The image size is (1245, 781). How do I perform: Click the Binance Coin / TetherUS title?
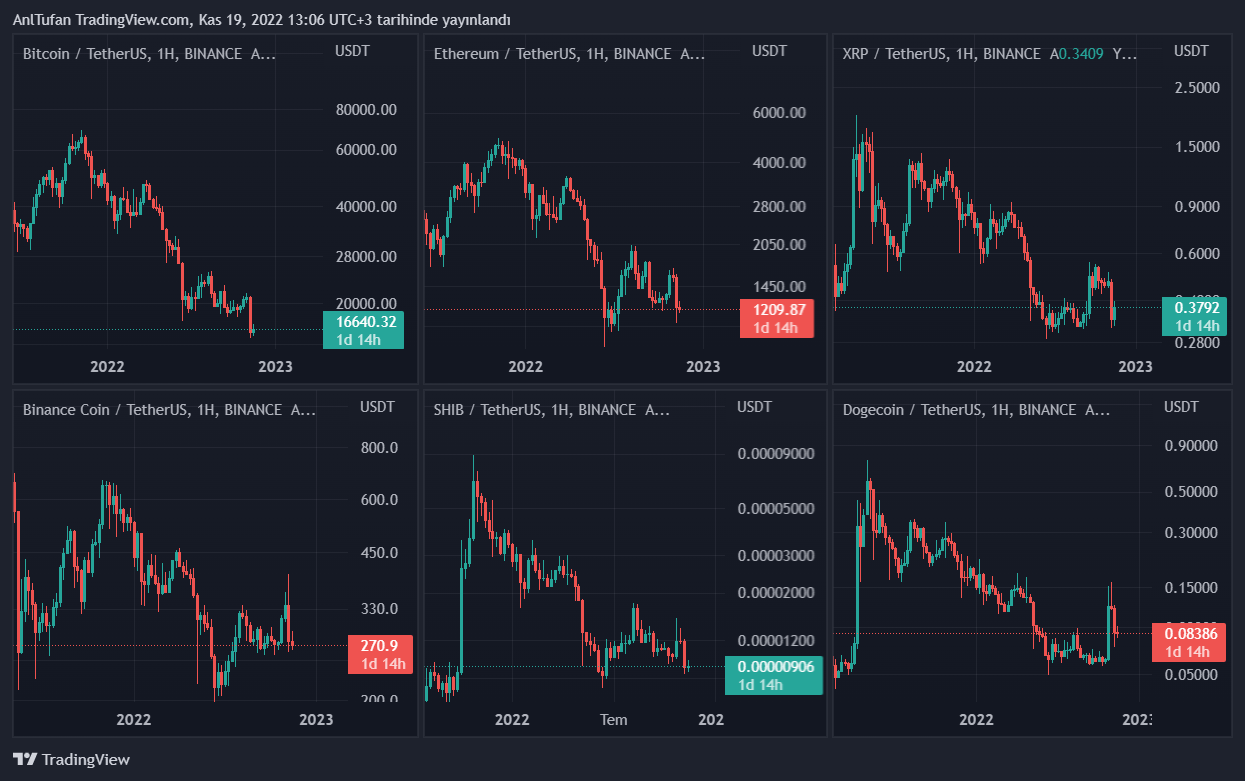tap(168, 409)
